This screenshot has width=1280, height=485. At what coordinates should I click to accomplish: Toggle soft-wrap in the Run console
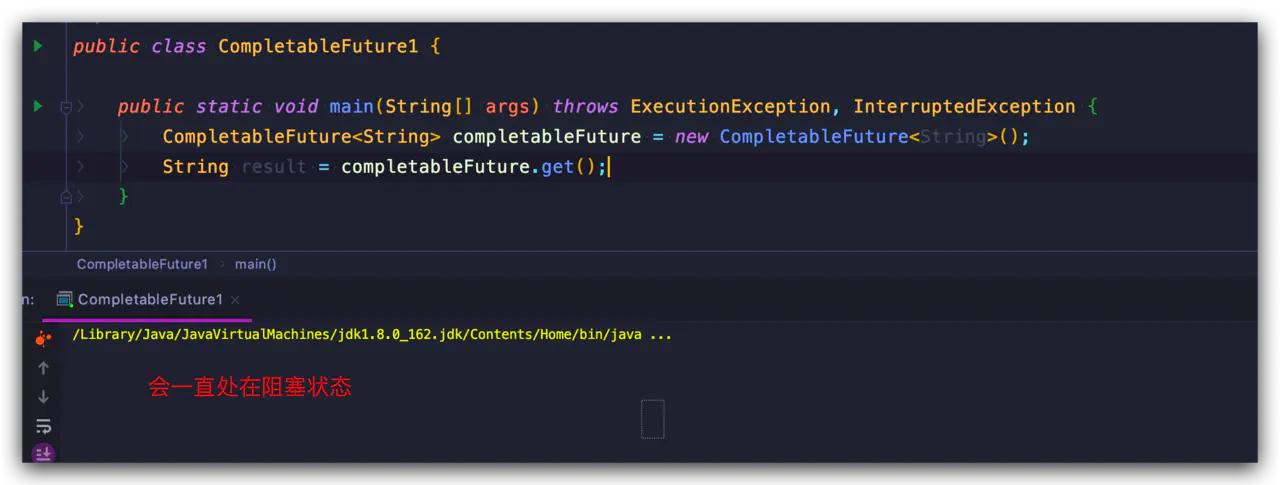pos(43,426)
